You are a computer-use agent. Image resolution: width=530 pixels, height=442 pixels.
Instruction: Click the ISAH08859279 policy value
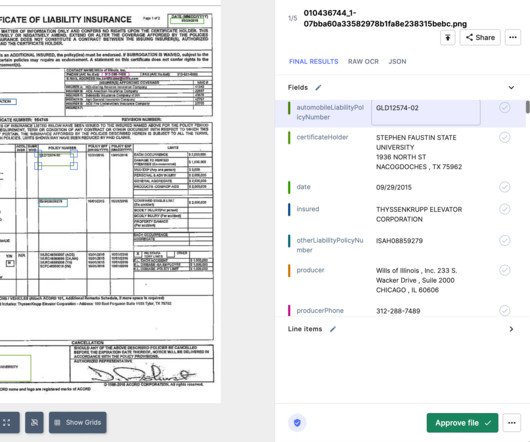point(399,241)
